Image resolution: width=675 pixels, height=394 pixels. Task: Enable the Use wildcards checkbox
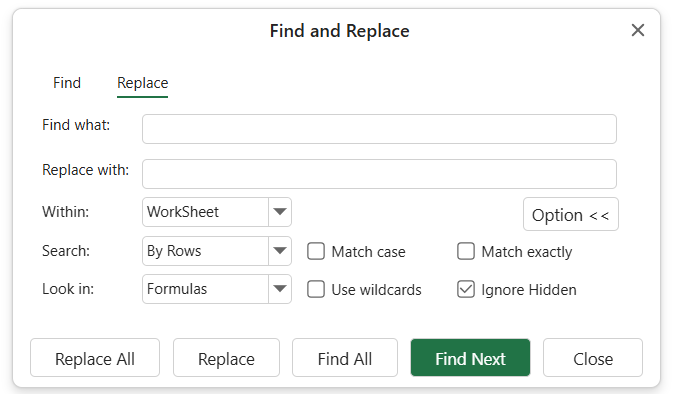[x=316, y=289]
